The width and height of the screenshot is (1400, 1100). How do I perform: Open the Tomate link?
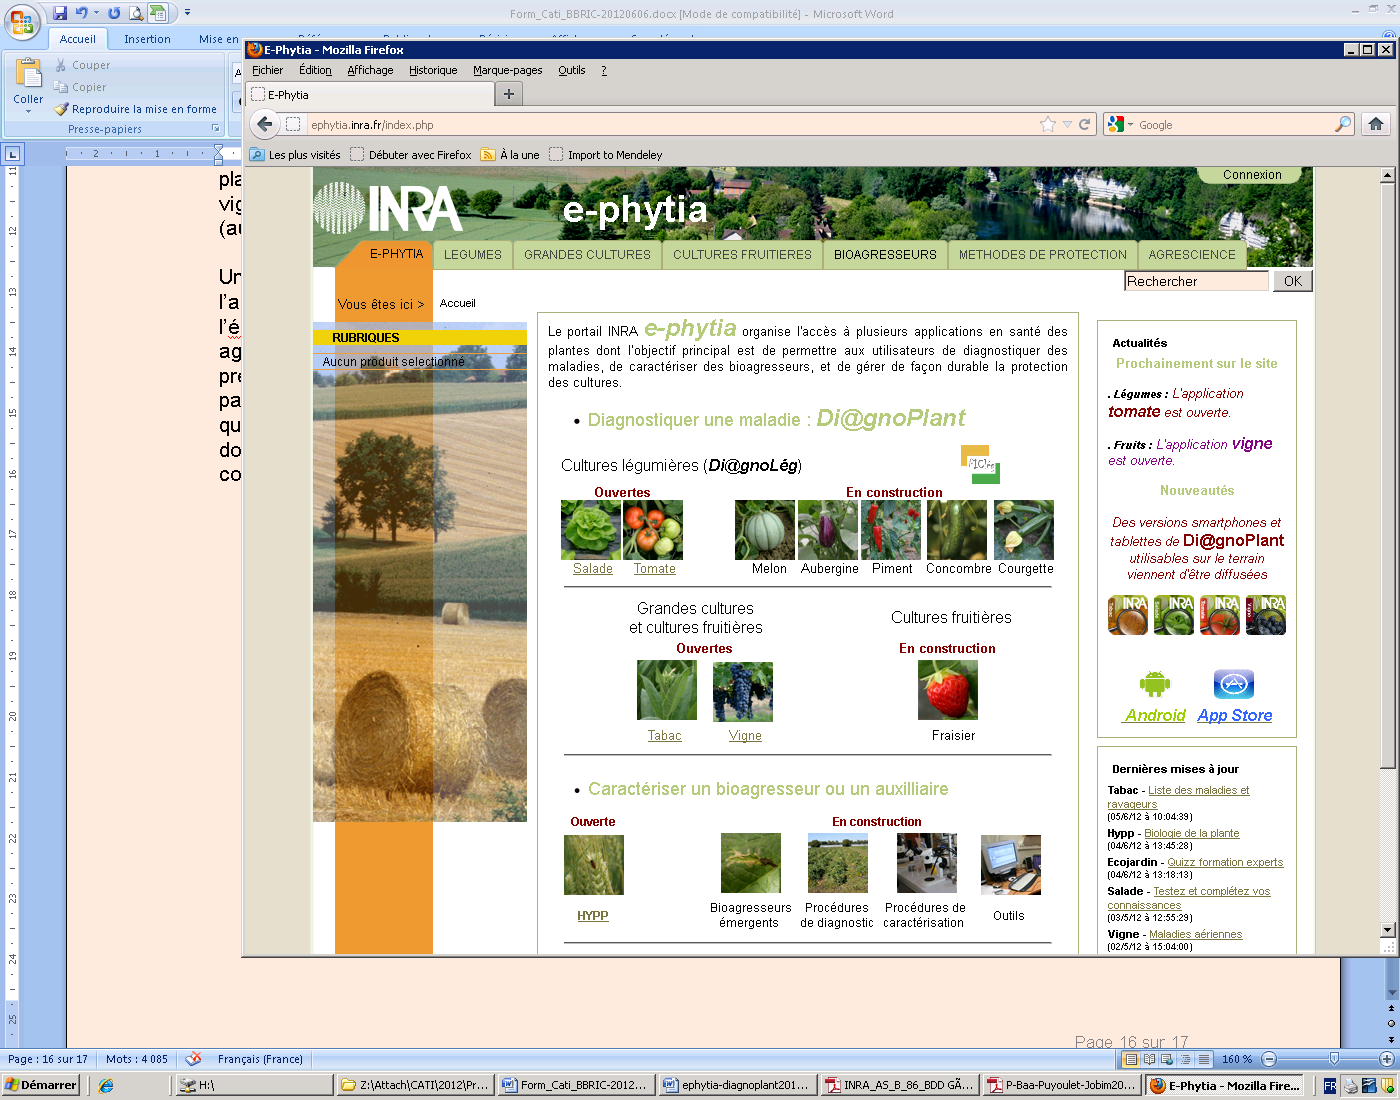point(655,569)
